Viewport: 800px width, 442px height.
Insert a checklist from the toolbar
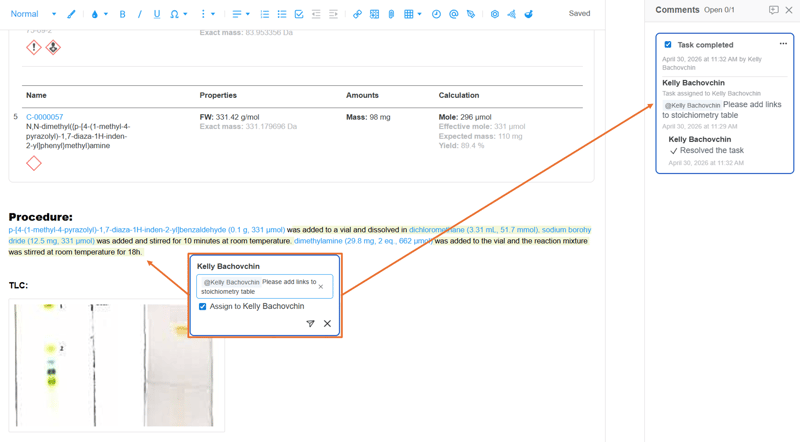(299, 14)
